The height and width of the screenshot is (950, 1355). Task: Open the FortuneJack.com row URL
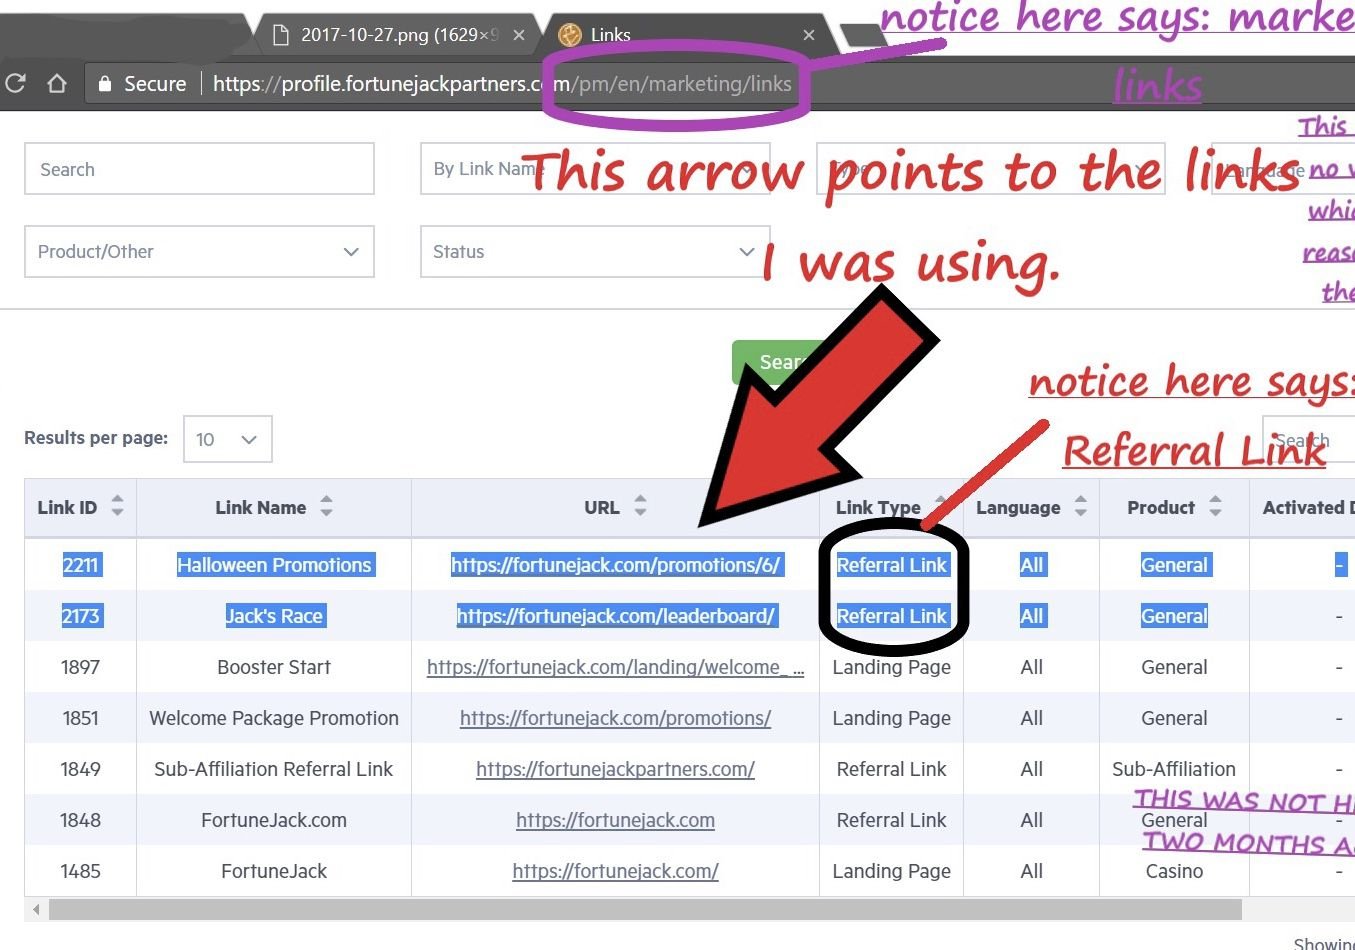615,820
